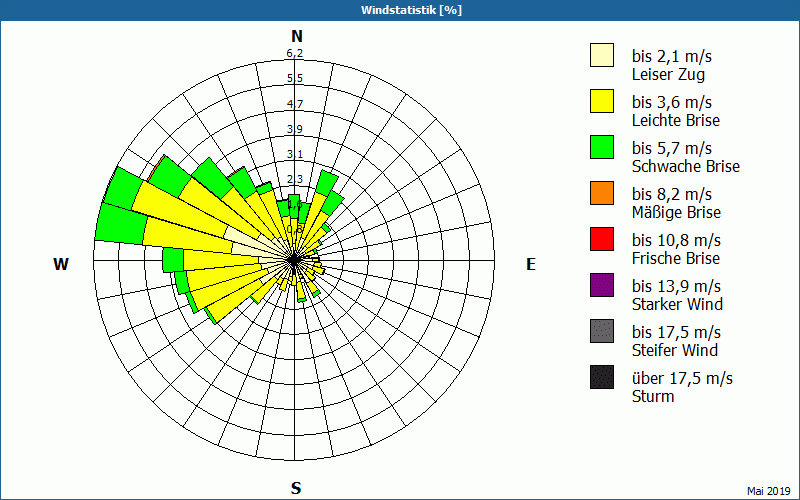Click the 'W' compass label
Screen dimensions: 800x500
(61, 264)
